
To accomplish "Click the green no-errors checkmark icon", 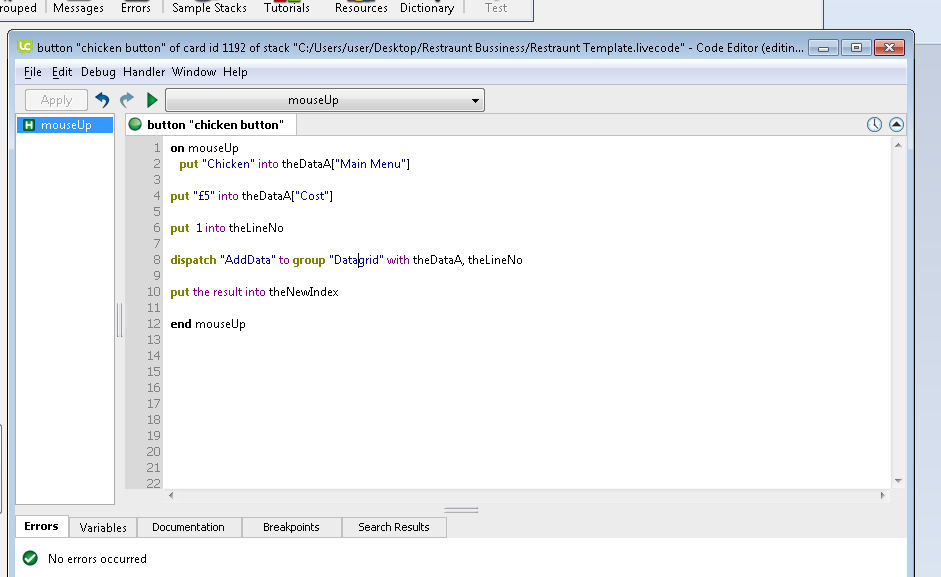I will click(30, 559).
